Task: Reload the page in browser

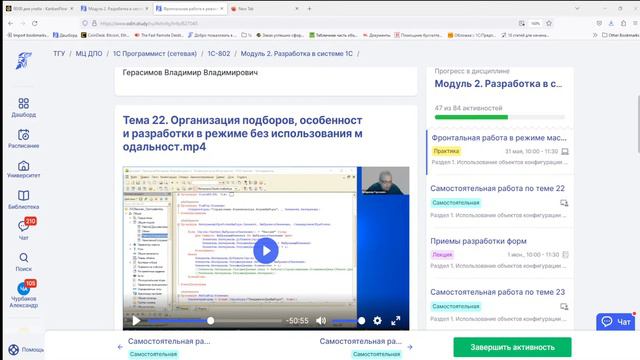Action: click(x=35, y=23)
